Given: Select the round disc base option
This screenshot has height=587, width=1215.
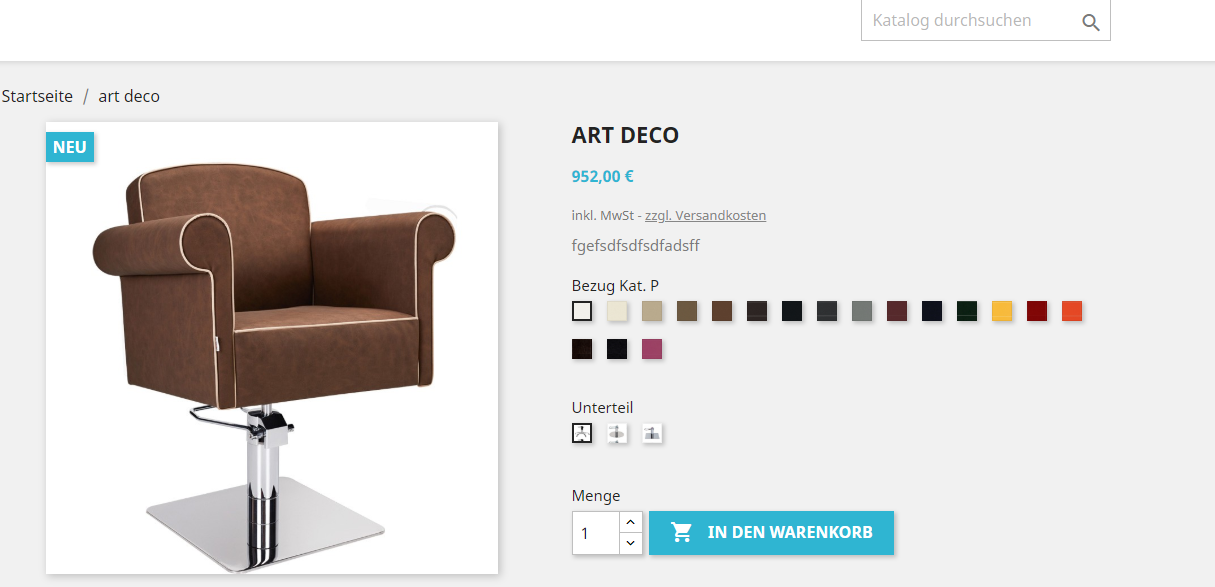Looking at the screenshot, I should (x=617, y=433).
